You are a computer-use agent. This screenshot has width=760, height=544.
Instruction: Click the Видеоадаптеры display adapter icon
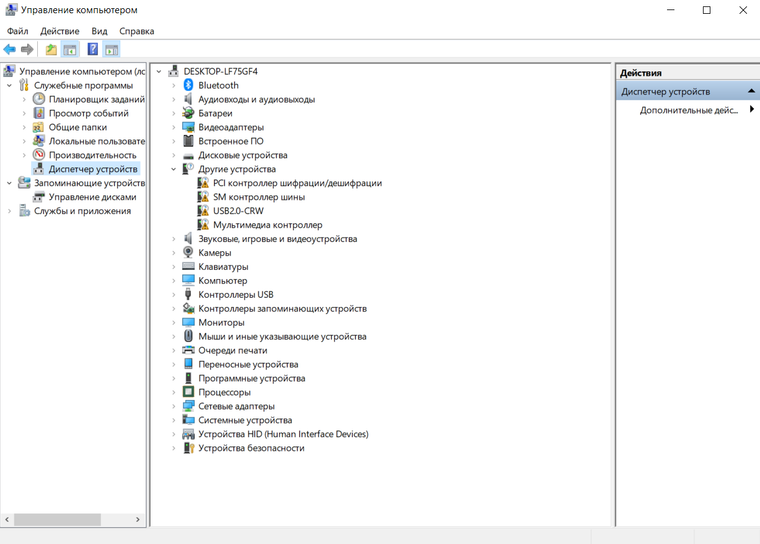point(188,128)
